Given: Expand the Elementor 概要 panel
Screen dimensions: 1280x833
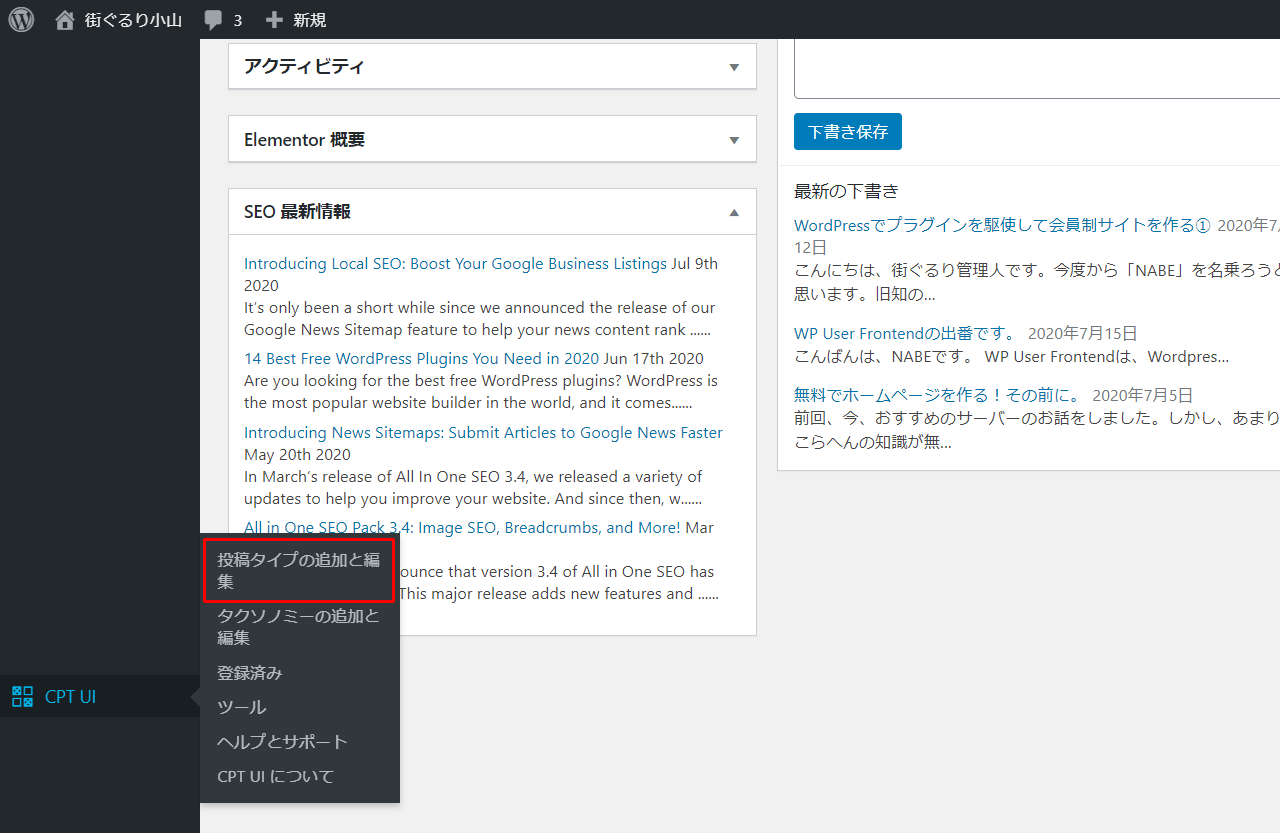Looking at the screenshot, I should [734, 140].
